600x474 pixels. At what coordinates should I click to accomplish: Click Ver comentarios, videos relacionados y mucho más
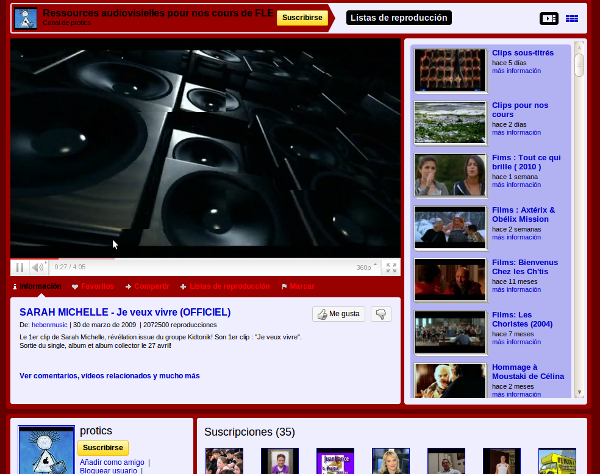point(109,376)
